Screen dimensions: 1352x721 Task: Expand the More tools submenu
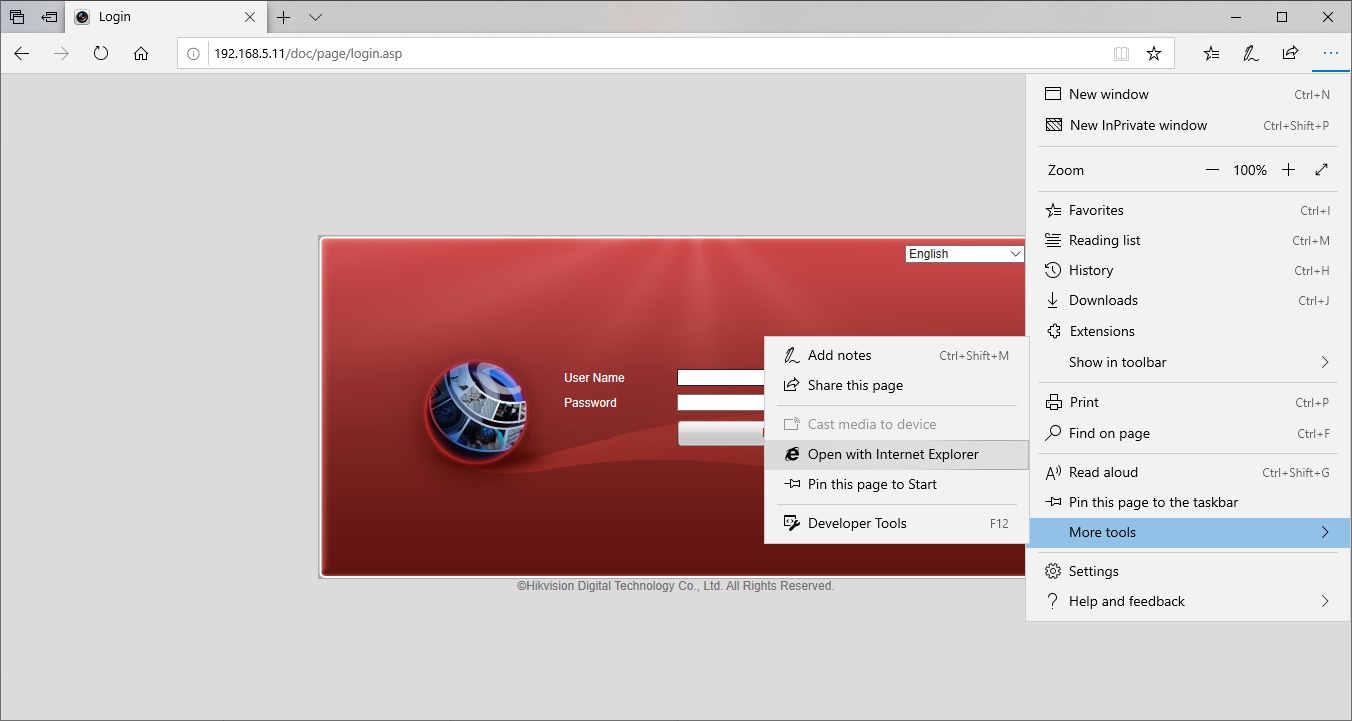pos(1189,532)
